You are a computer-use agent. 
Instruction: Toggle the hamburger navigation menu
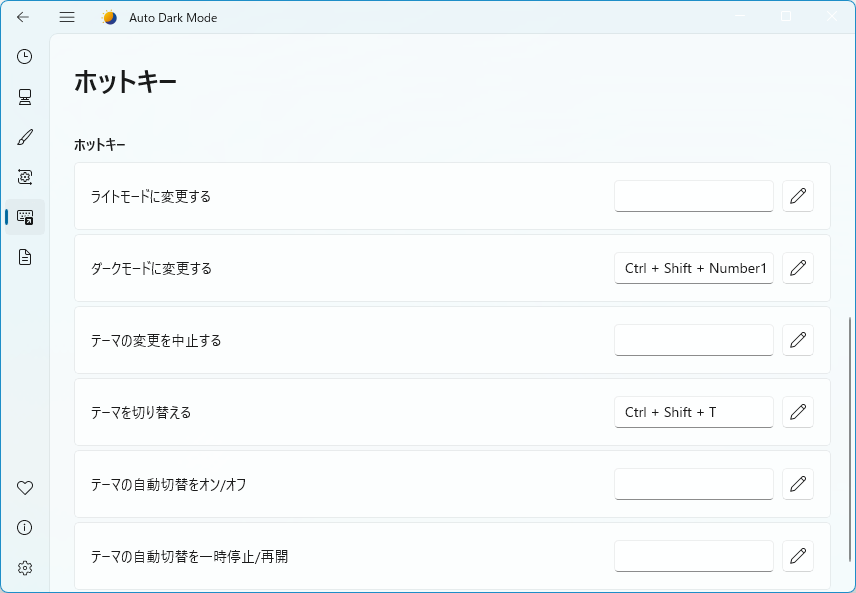pyautogui.click(x=67, y=17)
